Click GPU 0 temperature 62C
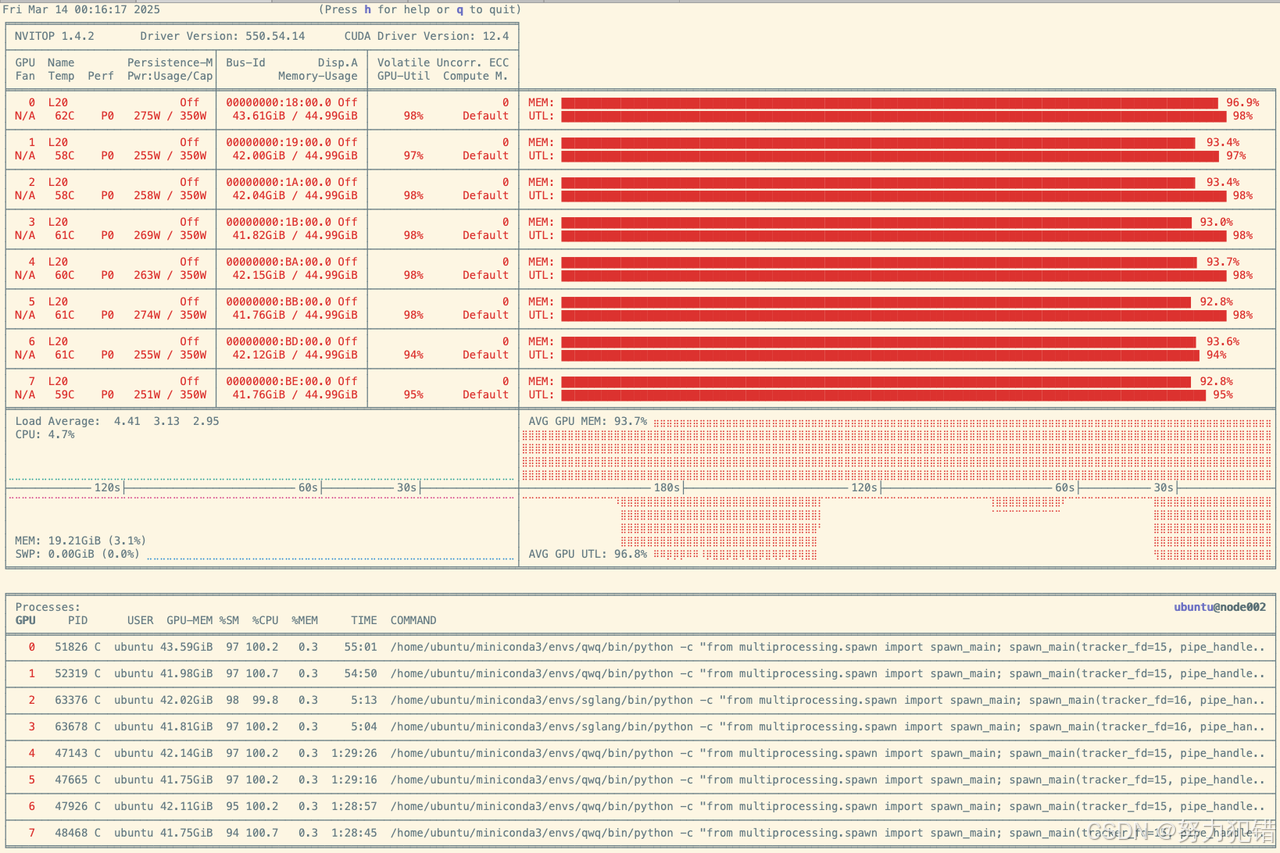The image size is (1280, 853). pos(64,116)
